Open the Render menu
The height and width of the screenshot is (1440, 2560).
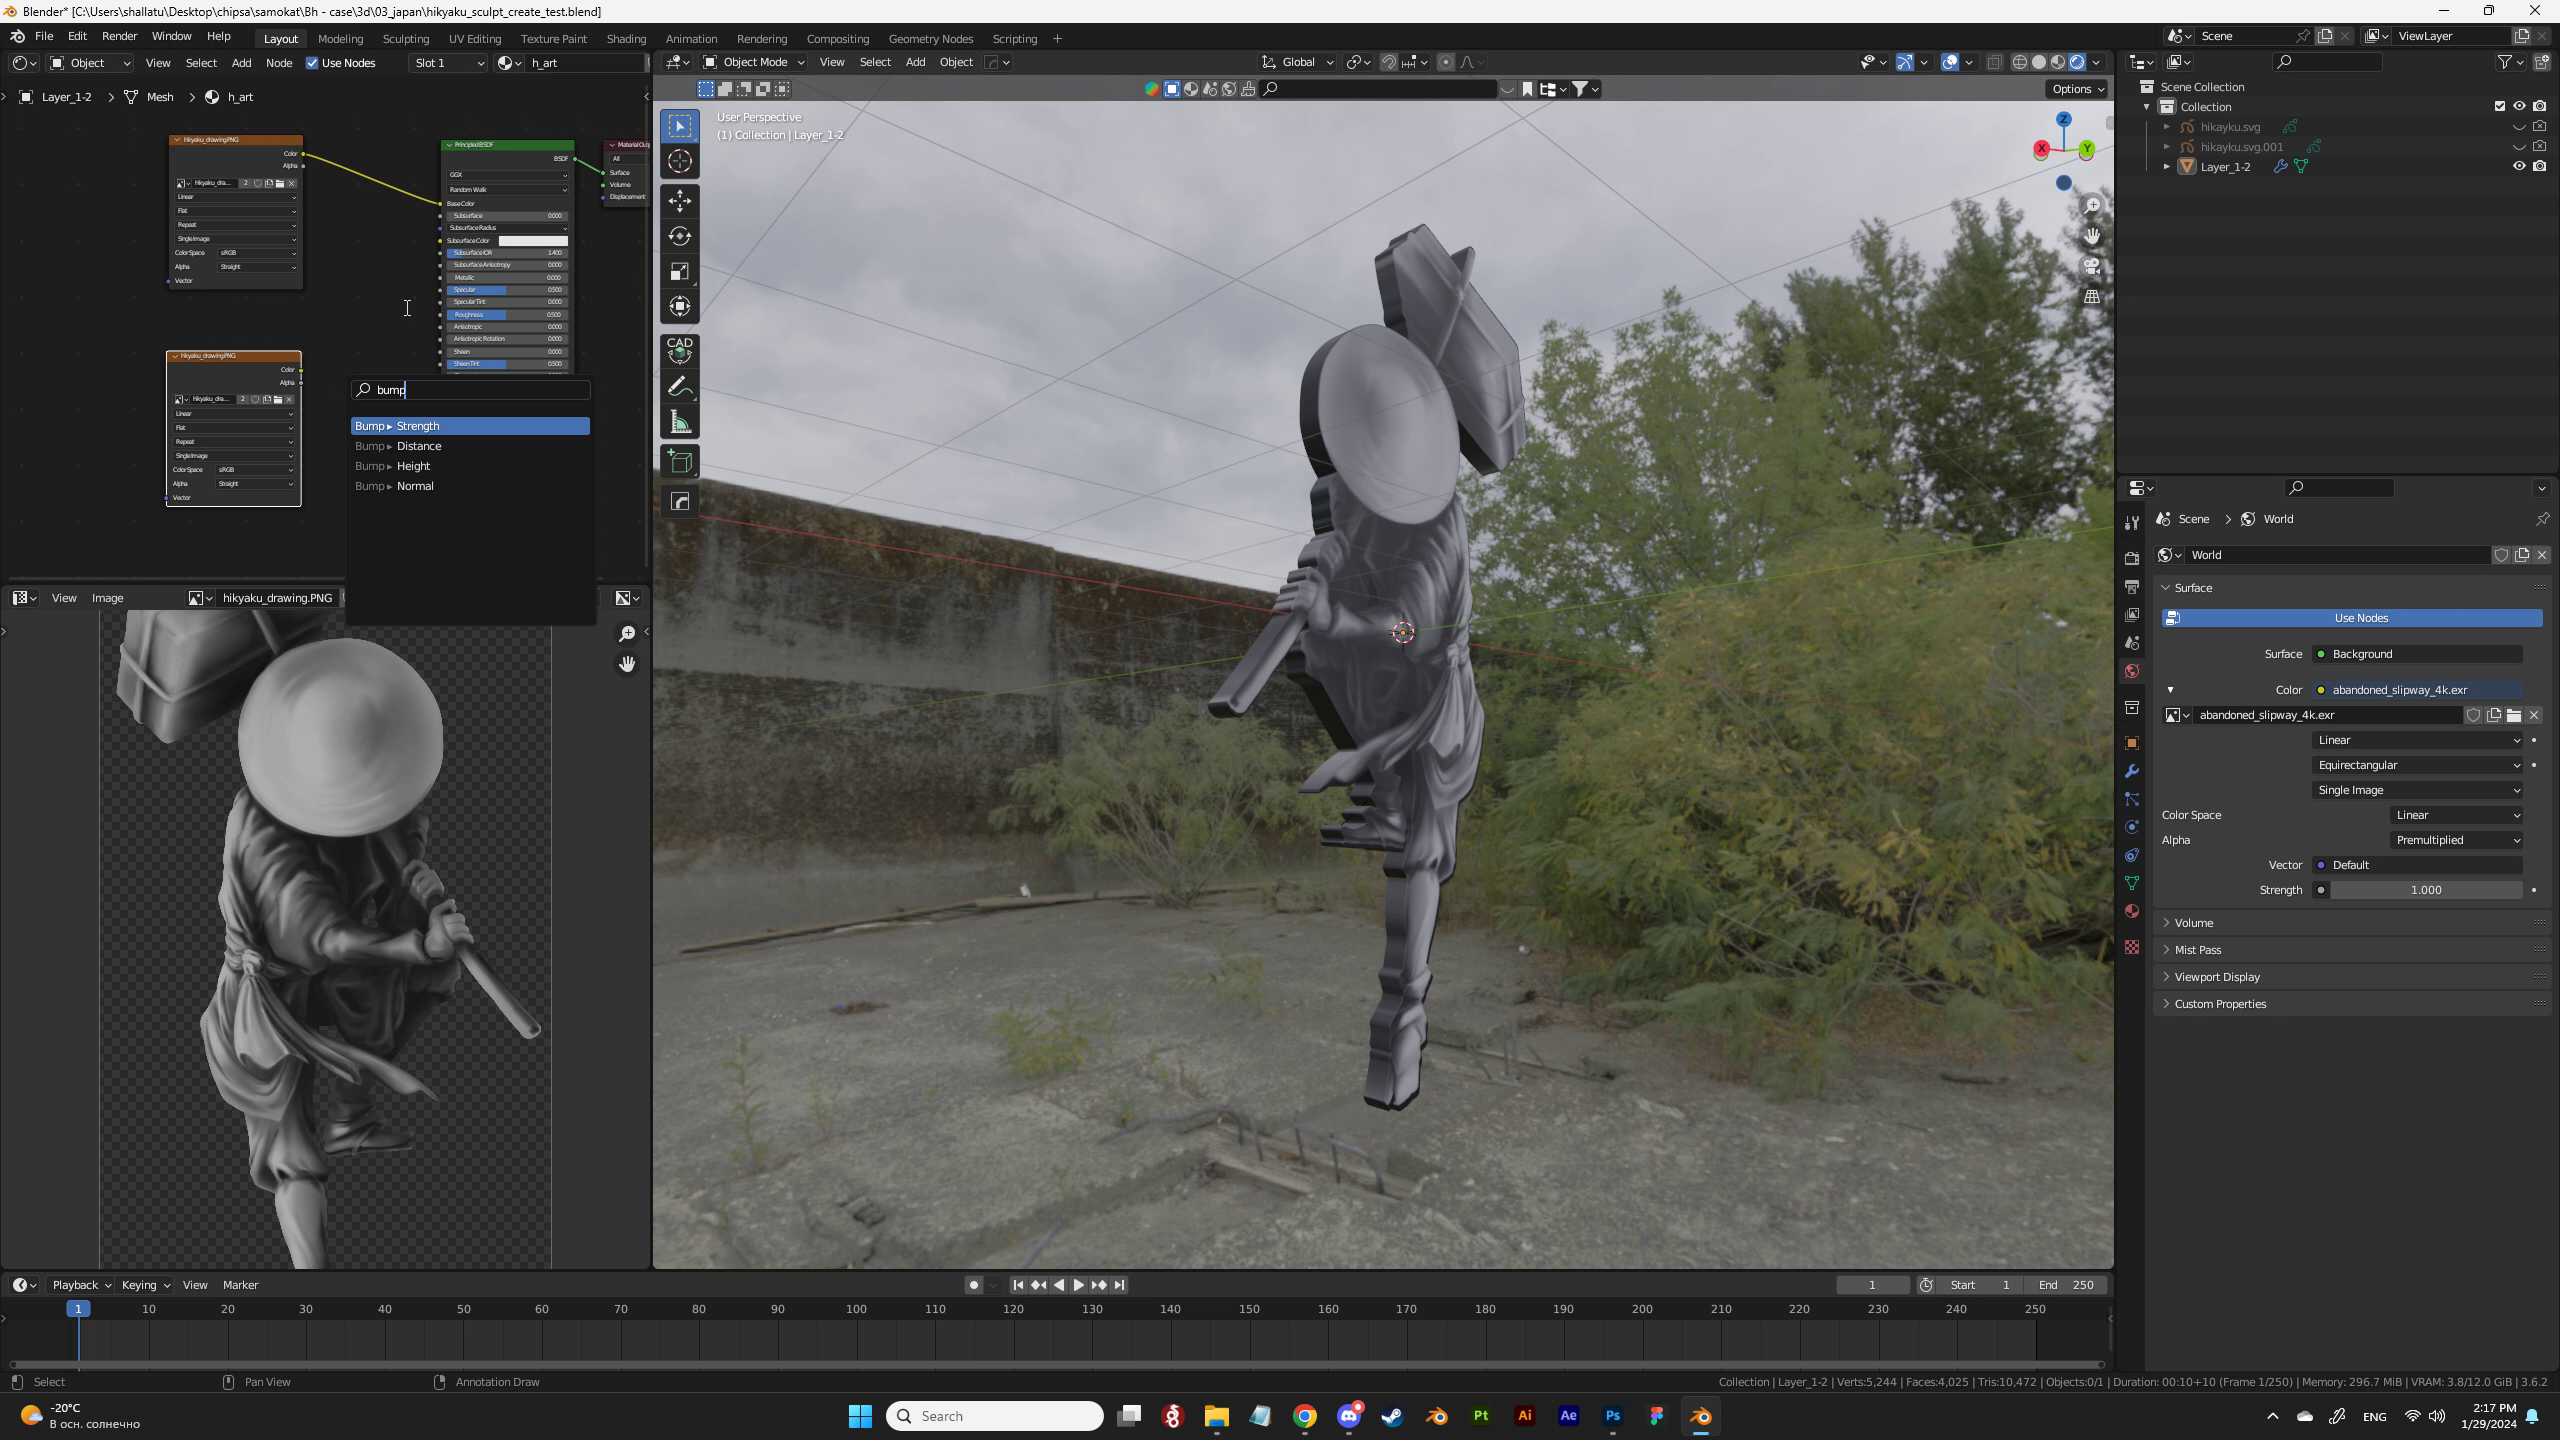(x=119, y=36)
